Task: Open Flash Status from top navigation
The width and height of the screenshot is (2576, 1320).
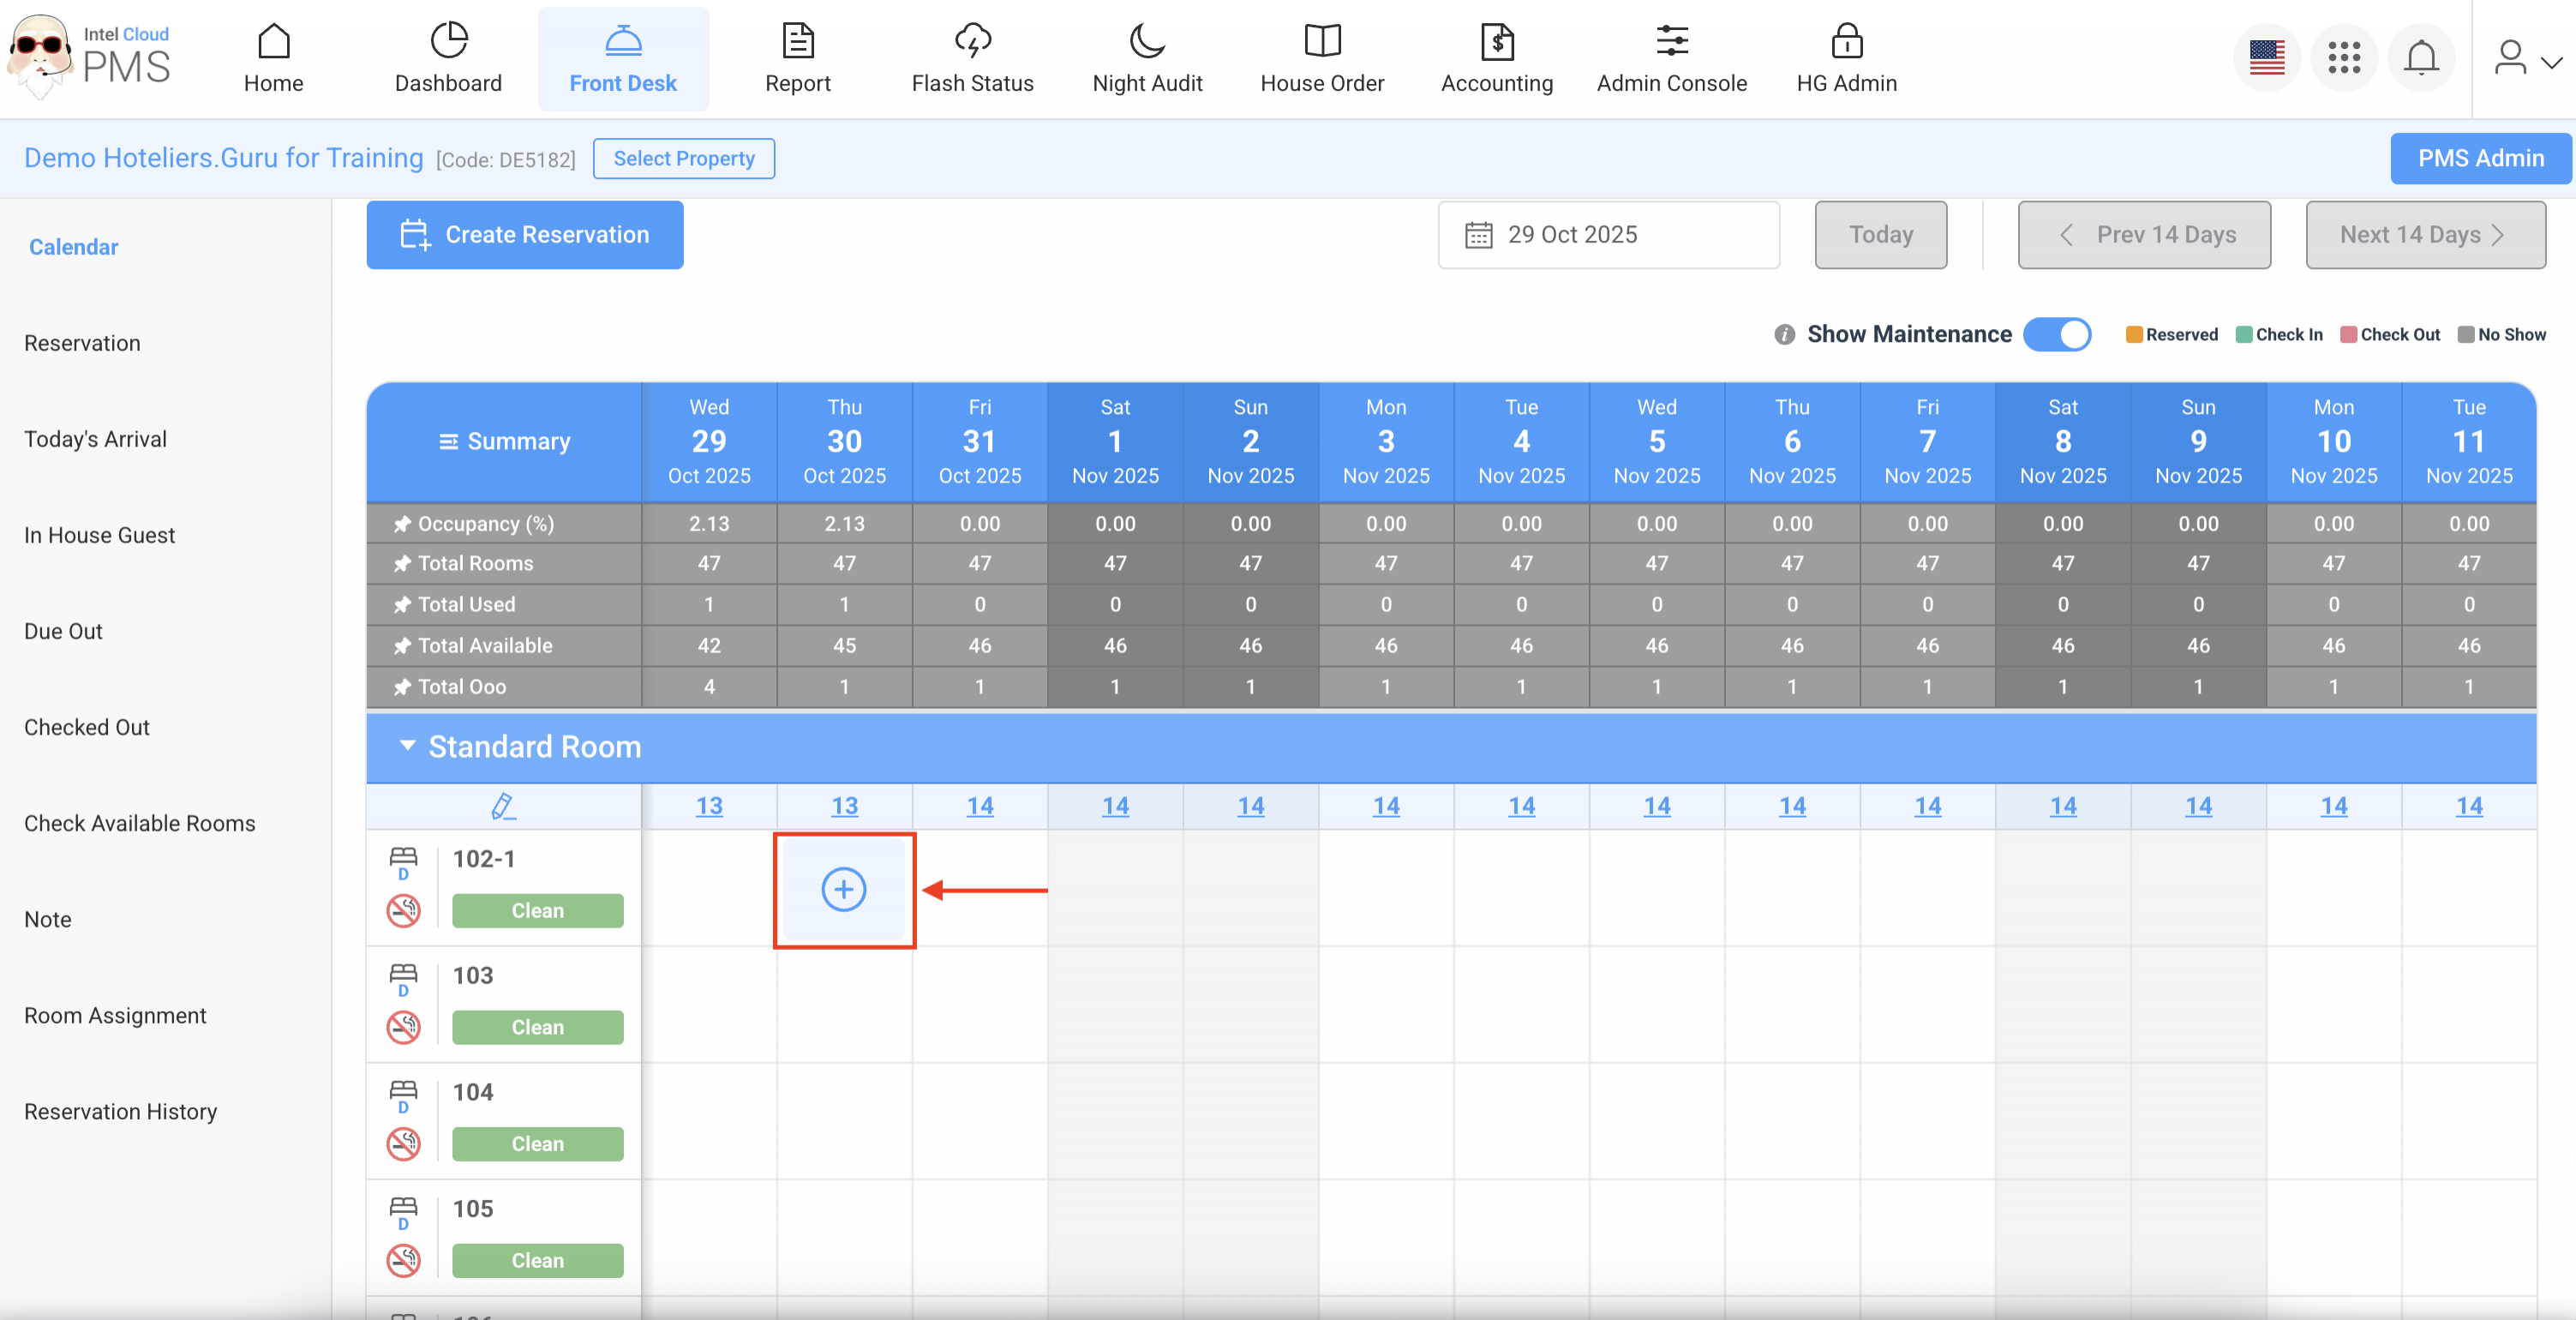Action: (972, 58)
